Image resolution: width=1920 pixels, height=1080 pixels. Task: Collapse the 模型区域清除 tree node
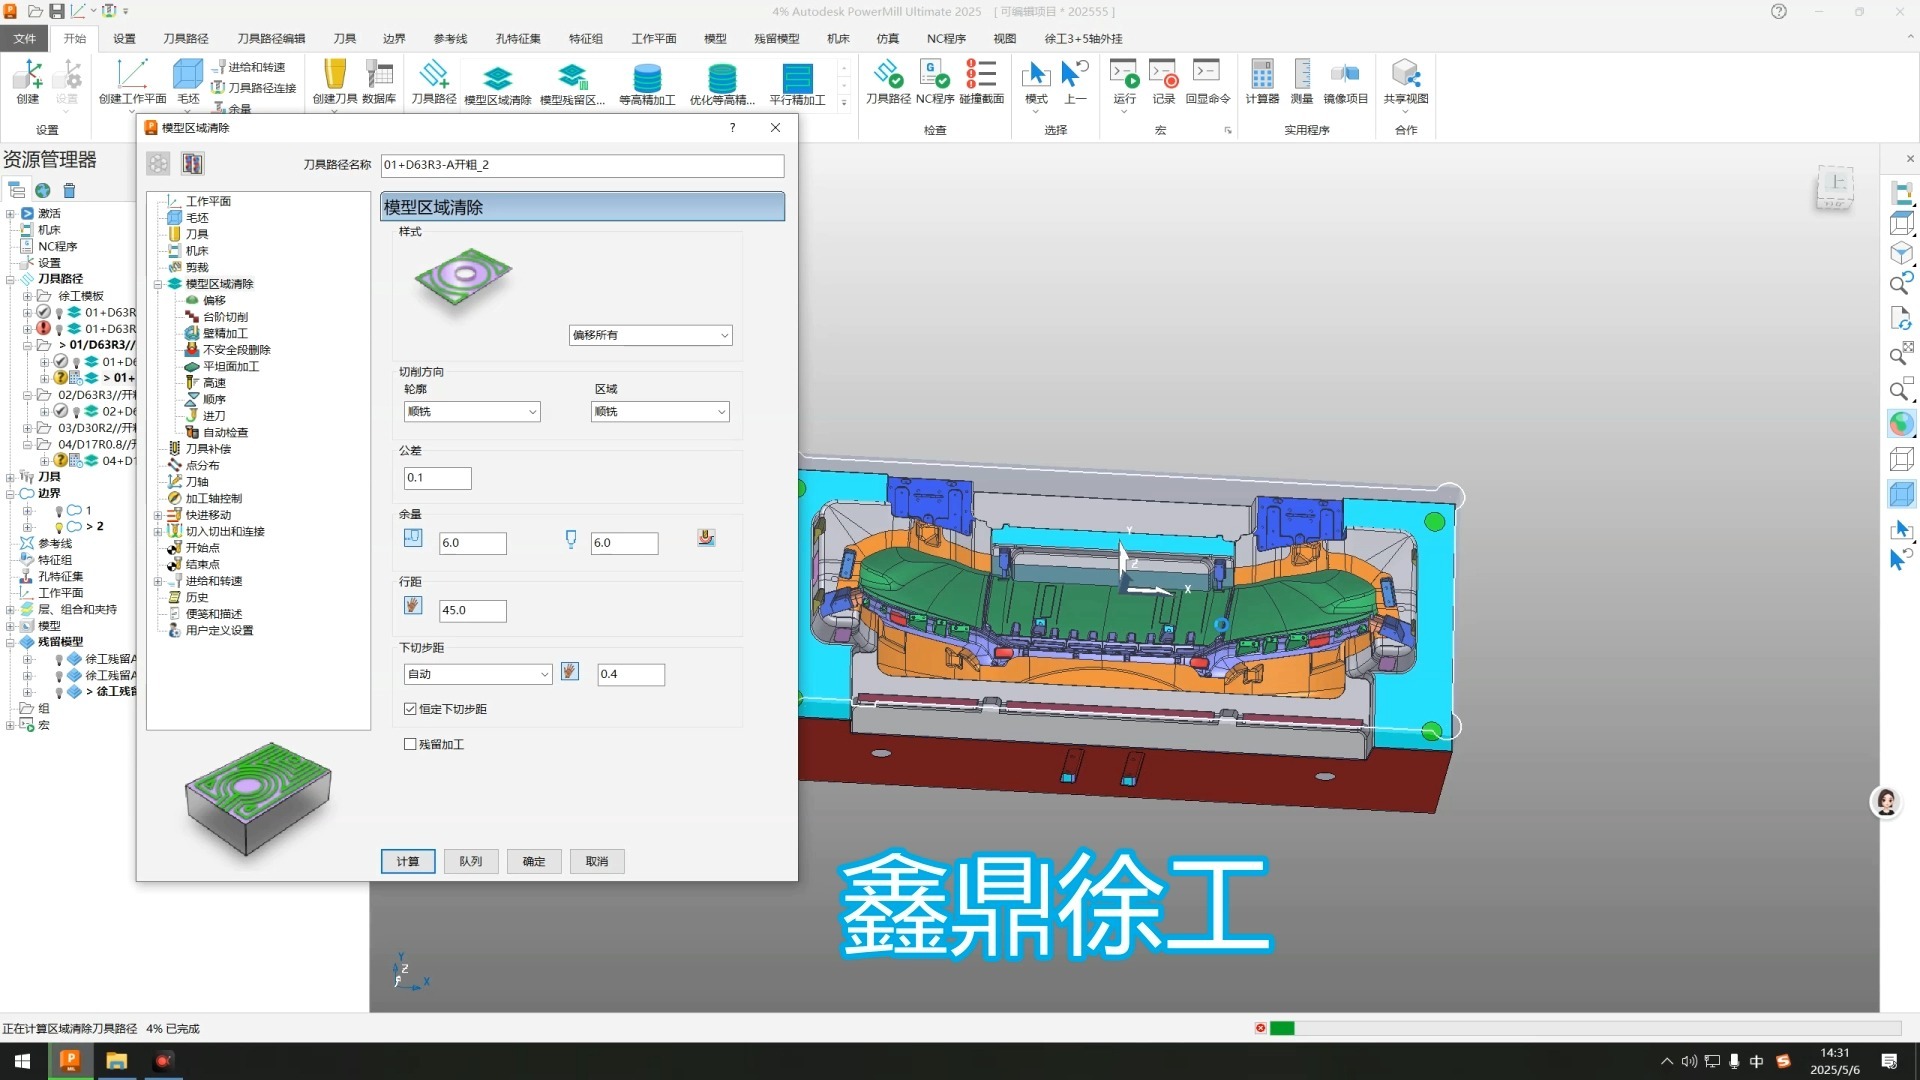pos(158,284)
